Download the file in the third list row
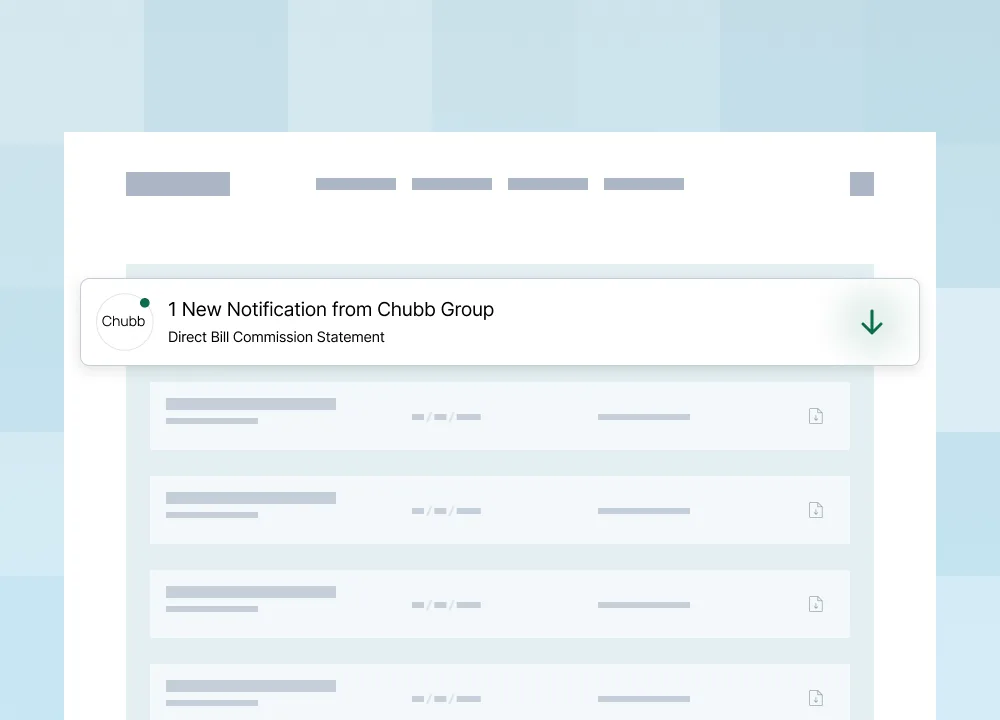 point(816,604)
